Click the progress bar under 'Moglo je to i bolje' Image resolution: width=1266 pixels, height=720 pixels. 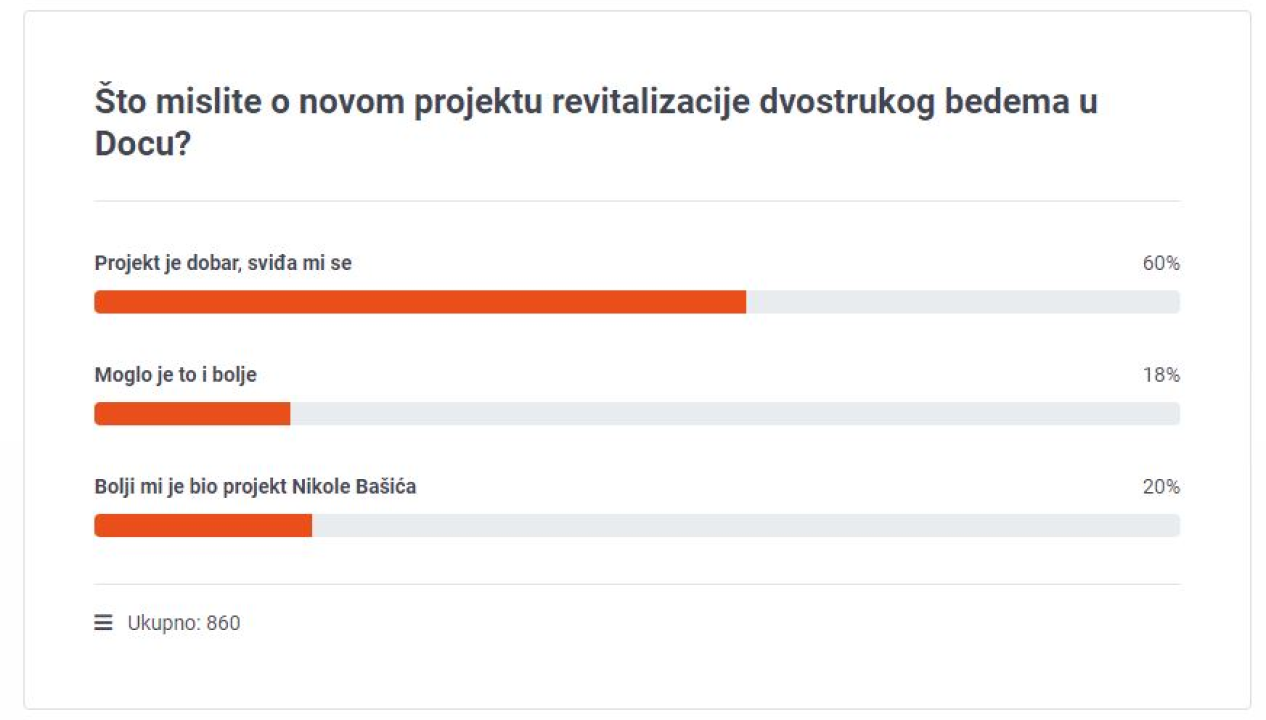190,413
